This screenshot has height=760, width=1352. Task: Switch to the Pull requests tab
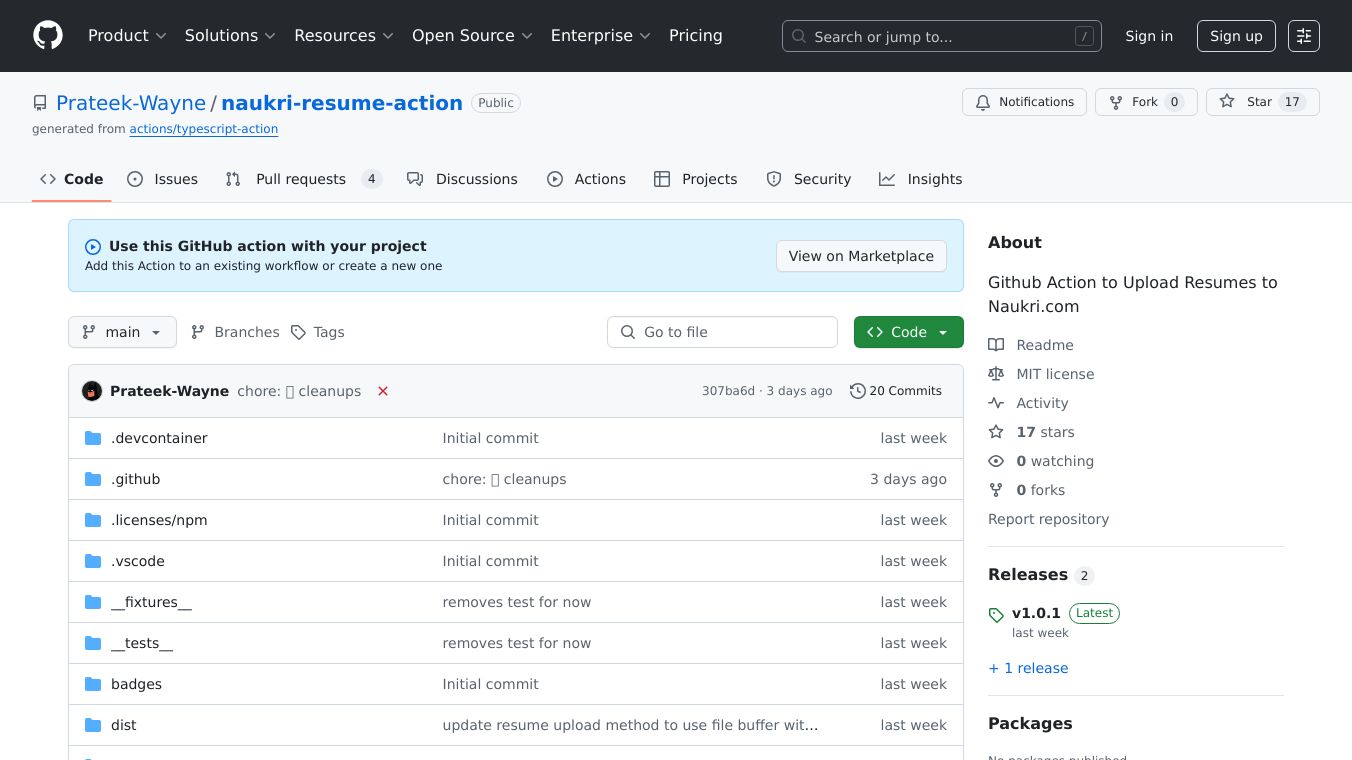click(300, 179)
